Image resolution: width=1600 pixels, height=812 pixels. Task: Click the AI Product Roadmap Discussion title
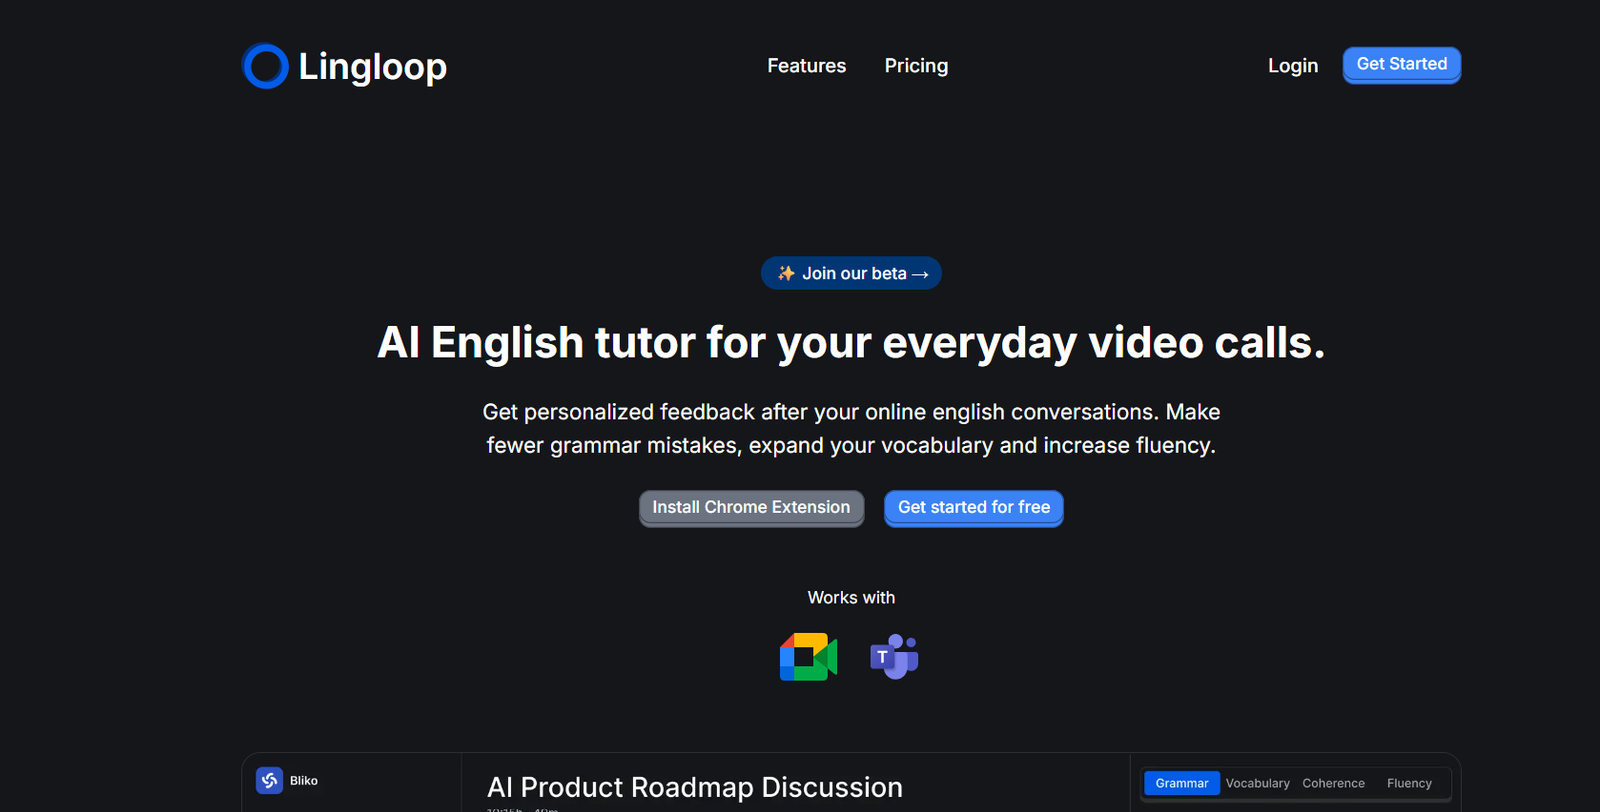point(694,787)
